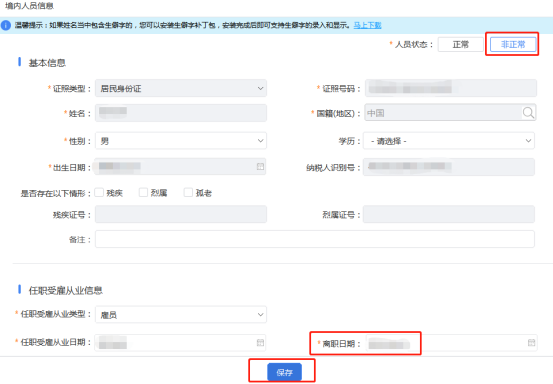
Task: Click the 境内人员信息 title text
Action: coord(29,6)
